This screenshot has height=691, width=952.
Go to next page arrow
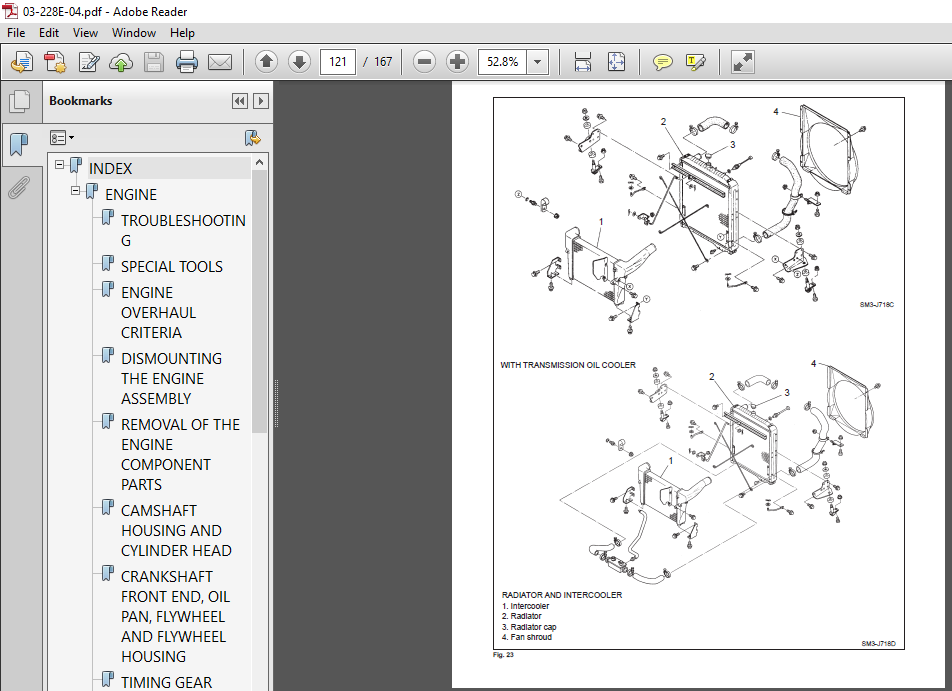tap(299, 62)
